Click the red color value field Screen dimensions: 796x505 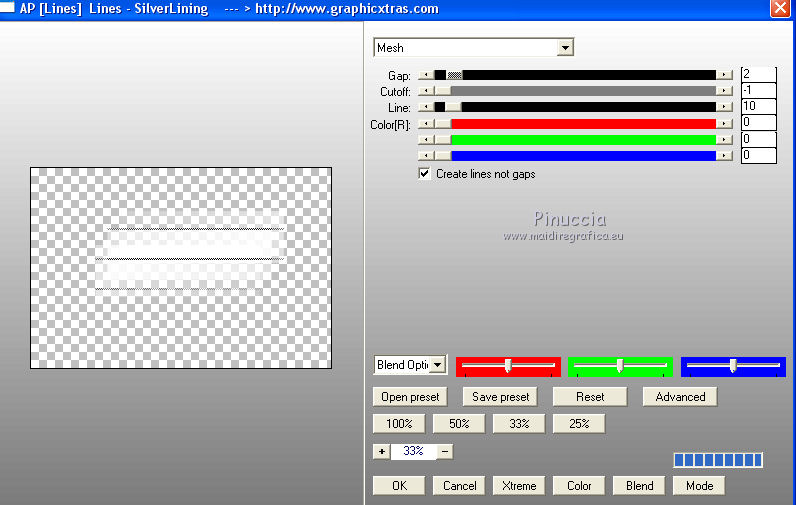758,123
